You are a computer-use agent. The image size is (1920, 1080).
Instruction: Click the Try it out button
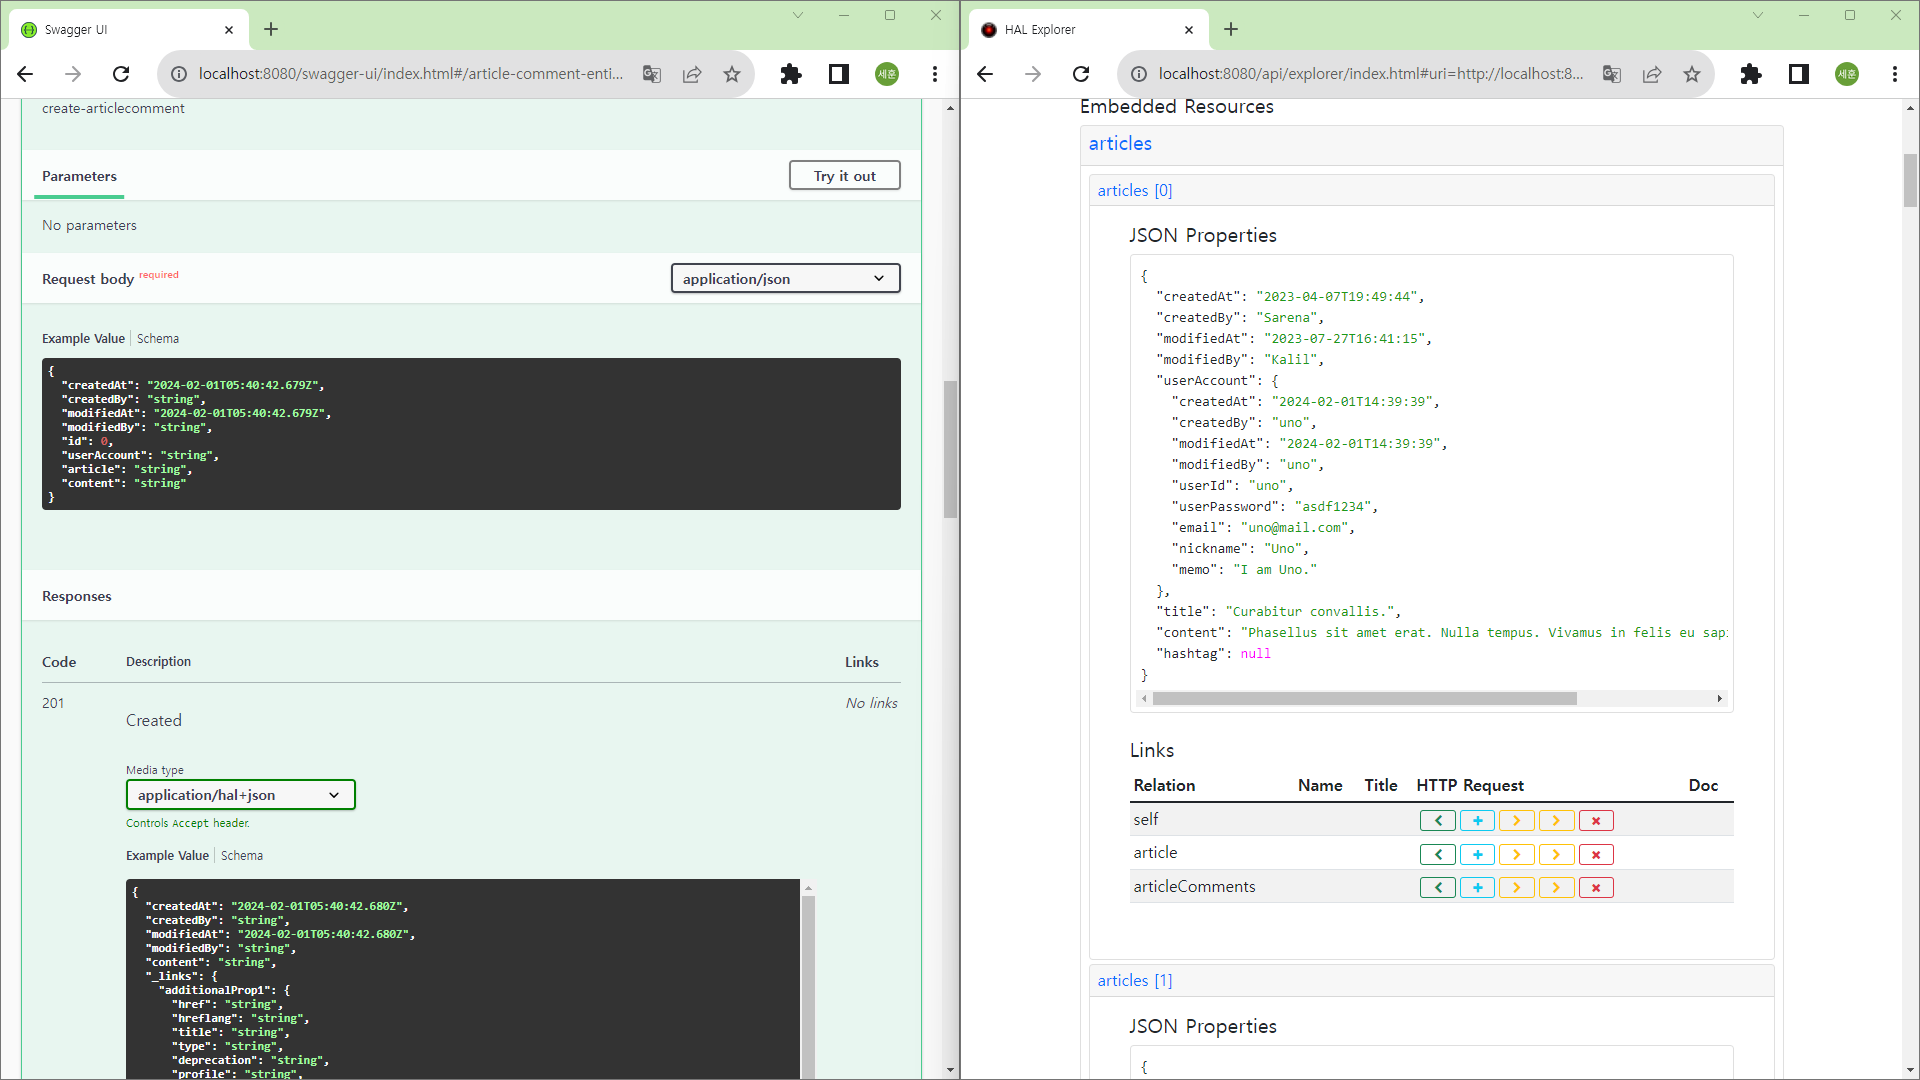click(x=844, y=176)
